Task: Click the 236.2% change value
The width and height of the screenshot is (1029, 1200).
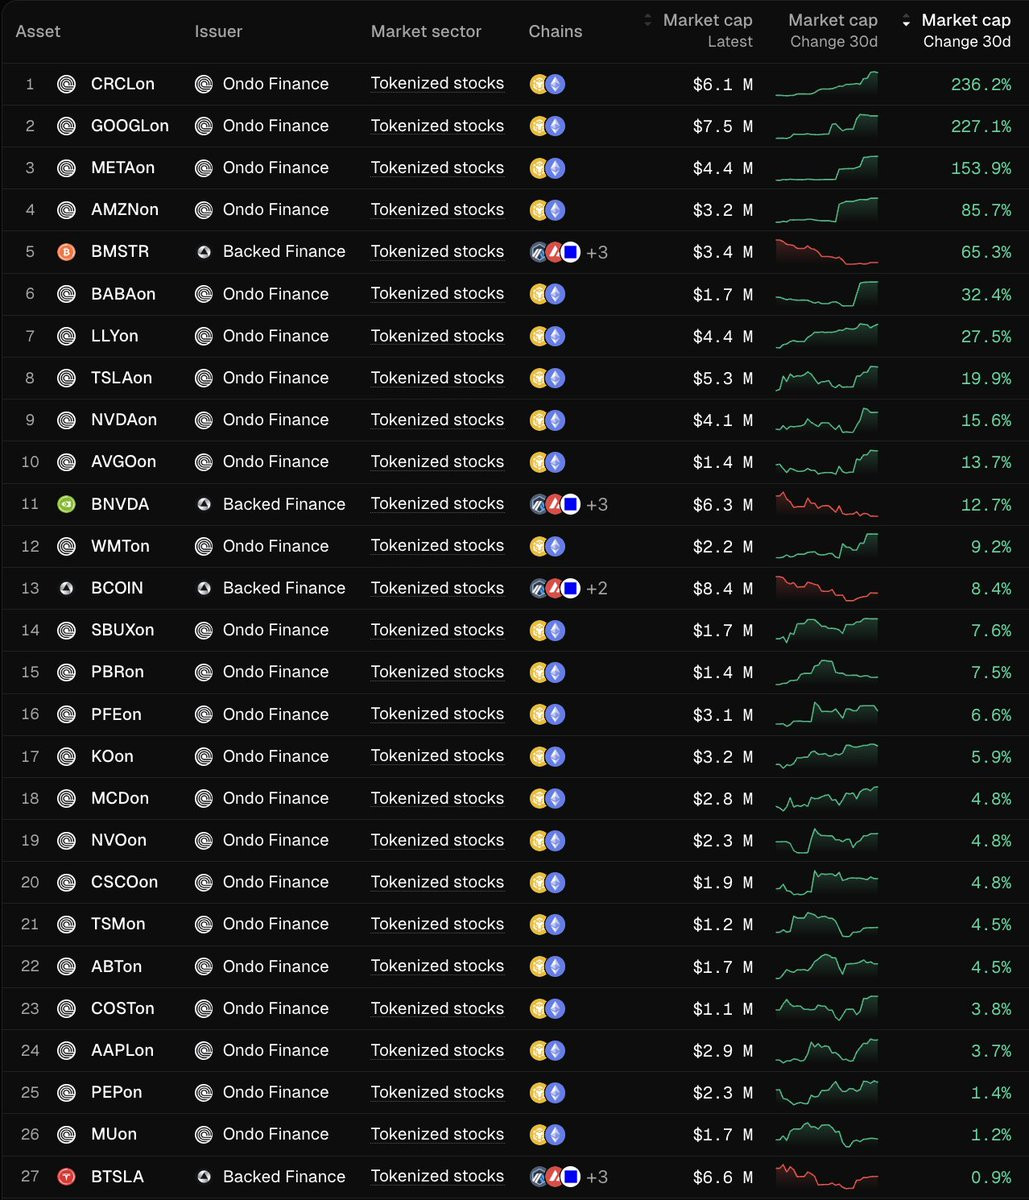Action: click(x=981, y=85)
